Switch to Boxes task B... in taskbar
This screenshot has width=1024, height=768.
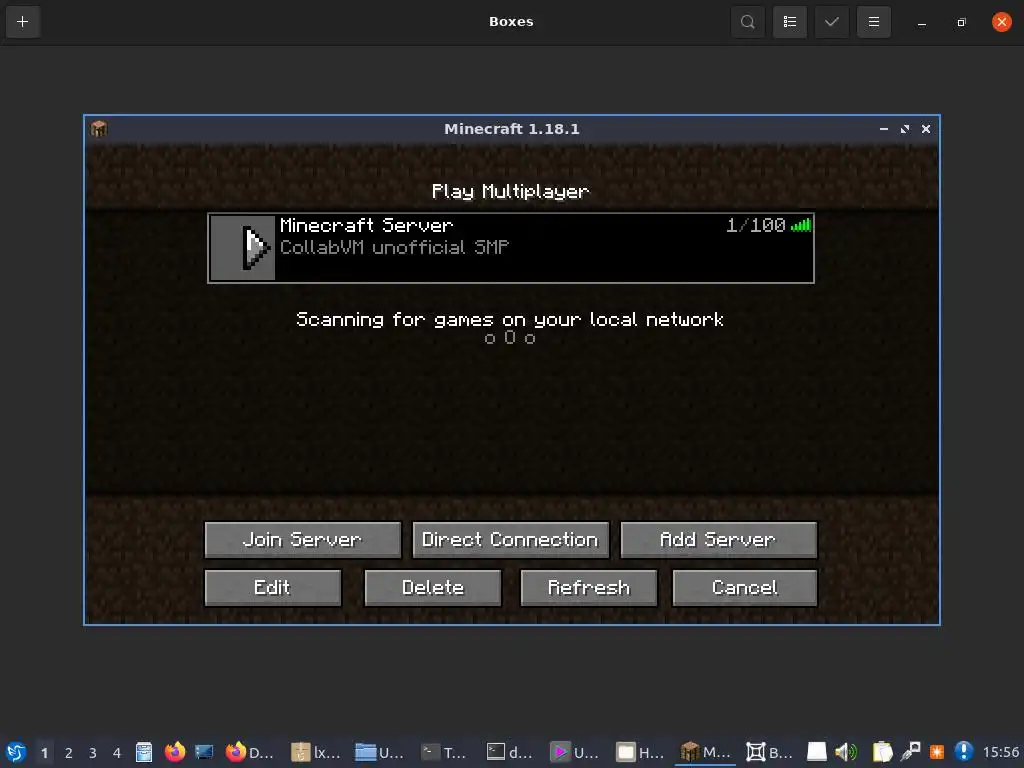click(x=770, y=752)
